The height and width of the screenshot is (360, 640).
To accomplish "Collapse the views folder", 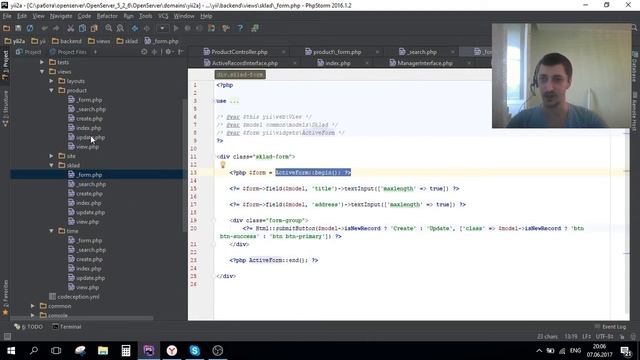I will pos(42,71).
